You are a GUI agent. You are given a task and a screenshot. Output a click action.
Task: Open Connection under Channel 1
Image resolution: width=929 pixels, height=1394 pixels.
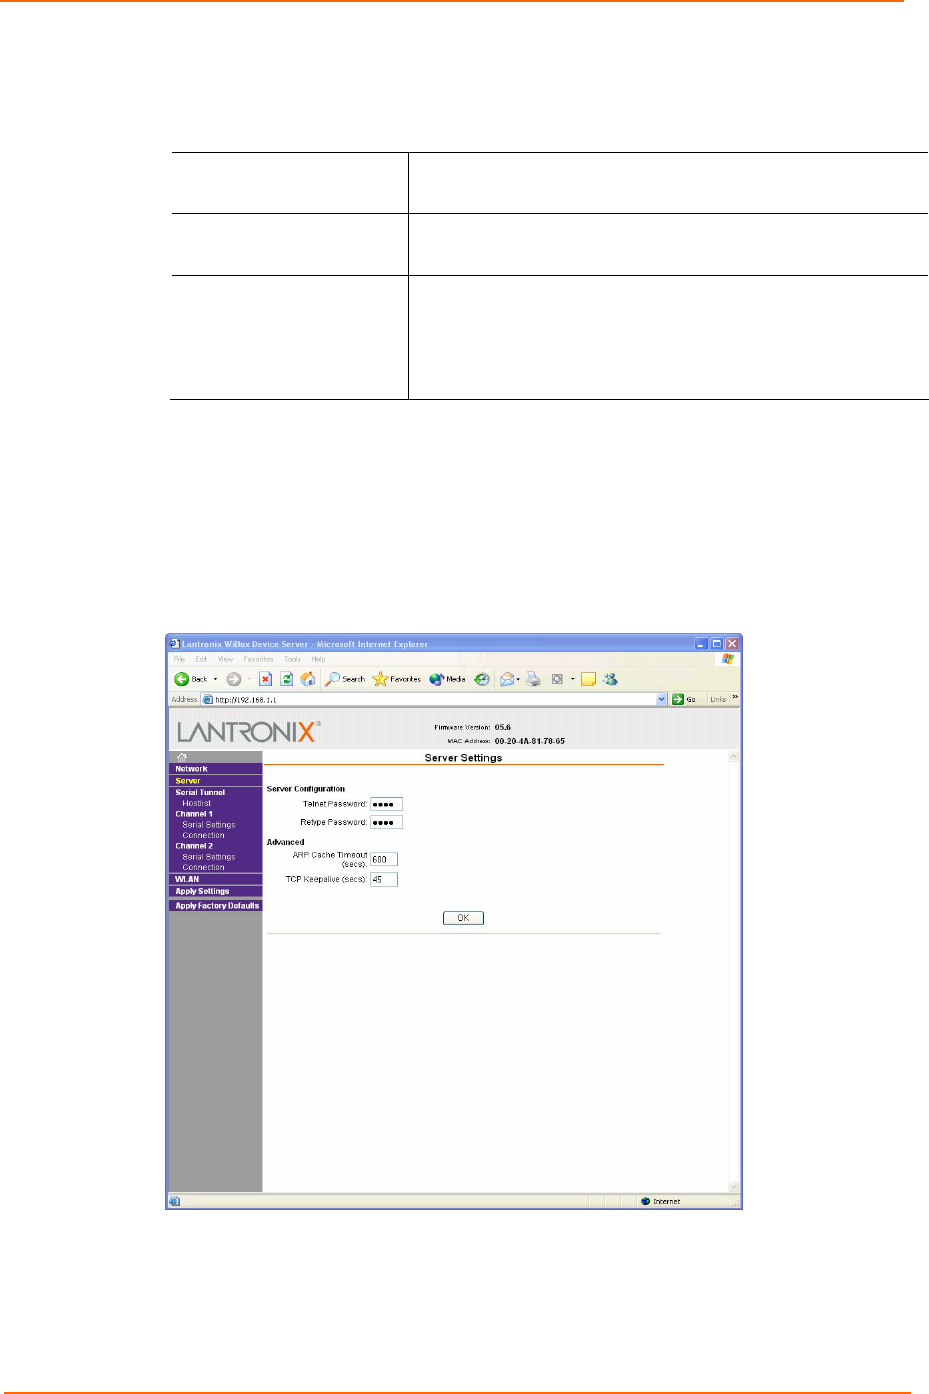pyautogui.click(x=203, y=835)
